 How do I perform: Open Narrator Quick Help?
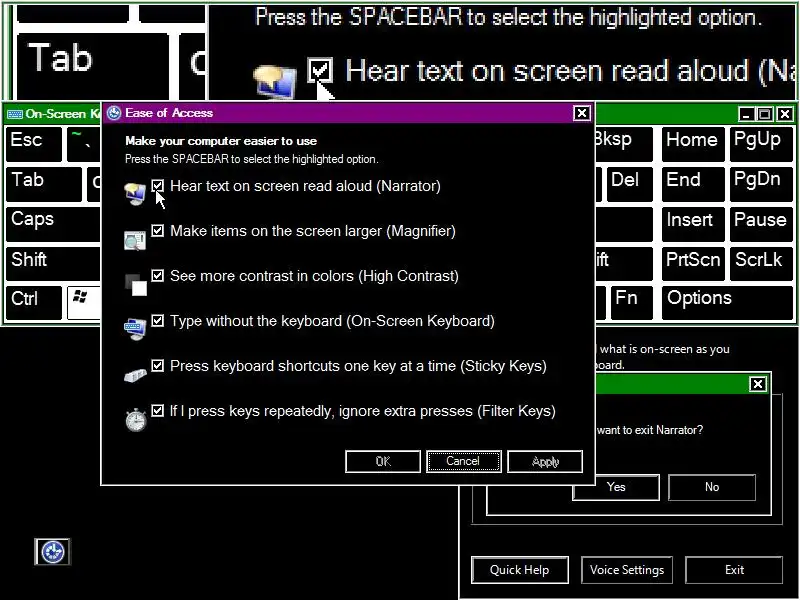519,570
